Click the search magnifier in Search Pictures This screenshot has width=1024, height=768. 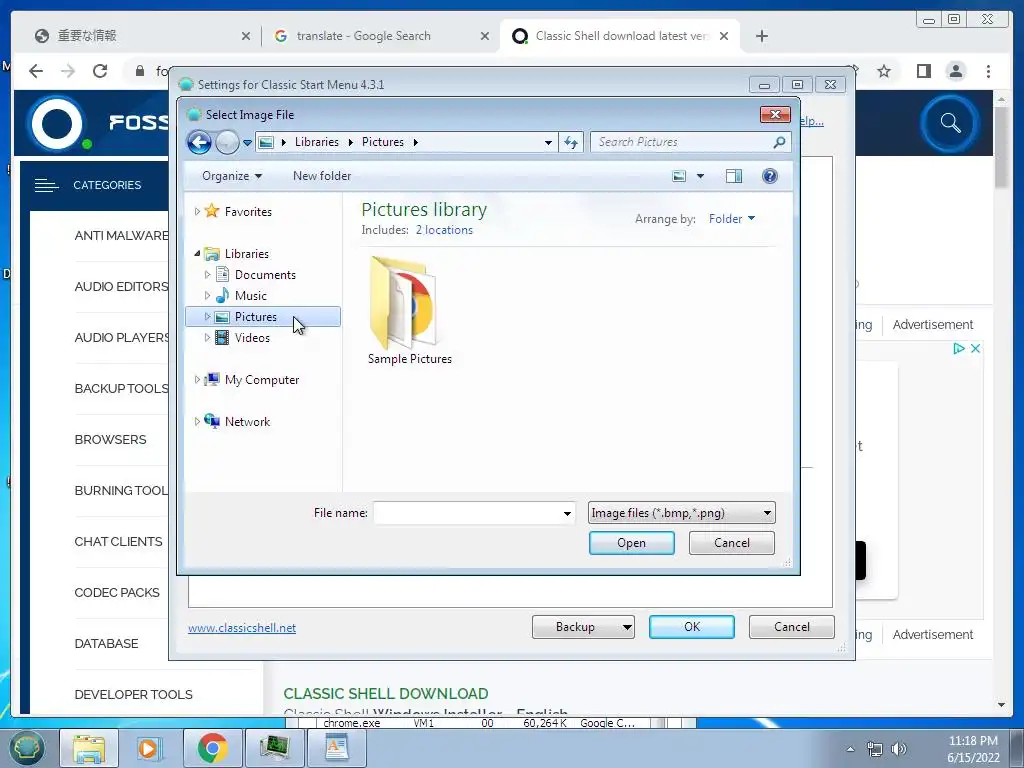tap(779, 142)
